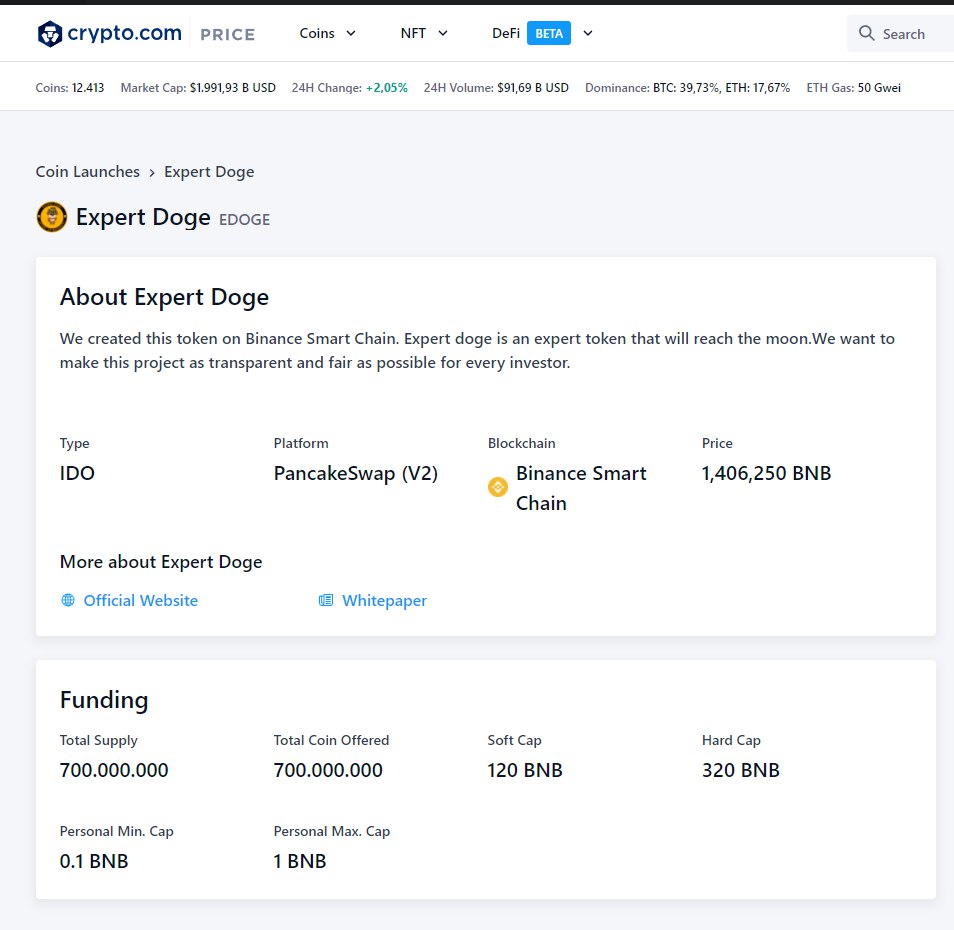Click the 0.1 BNB personal min cap
This screenshot has width=954, height=930.
94,861
